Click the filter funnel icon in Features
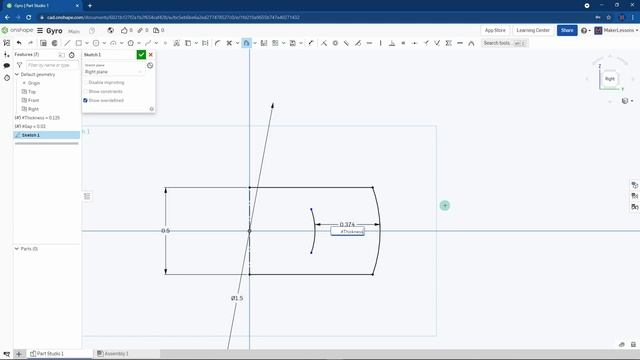The height and width of the screenshot is (360, 640). click(19, 65)
